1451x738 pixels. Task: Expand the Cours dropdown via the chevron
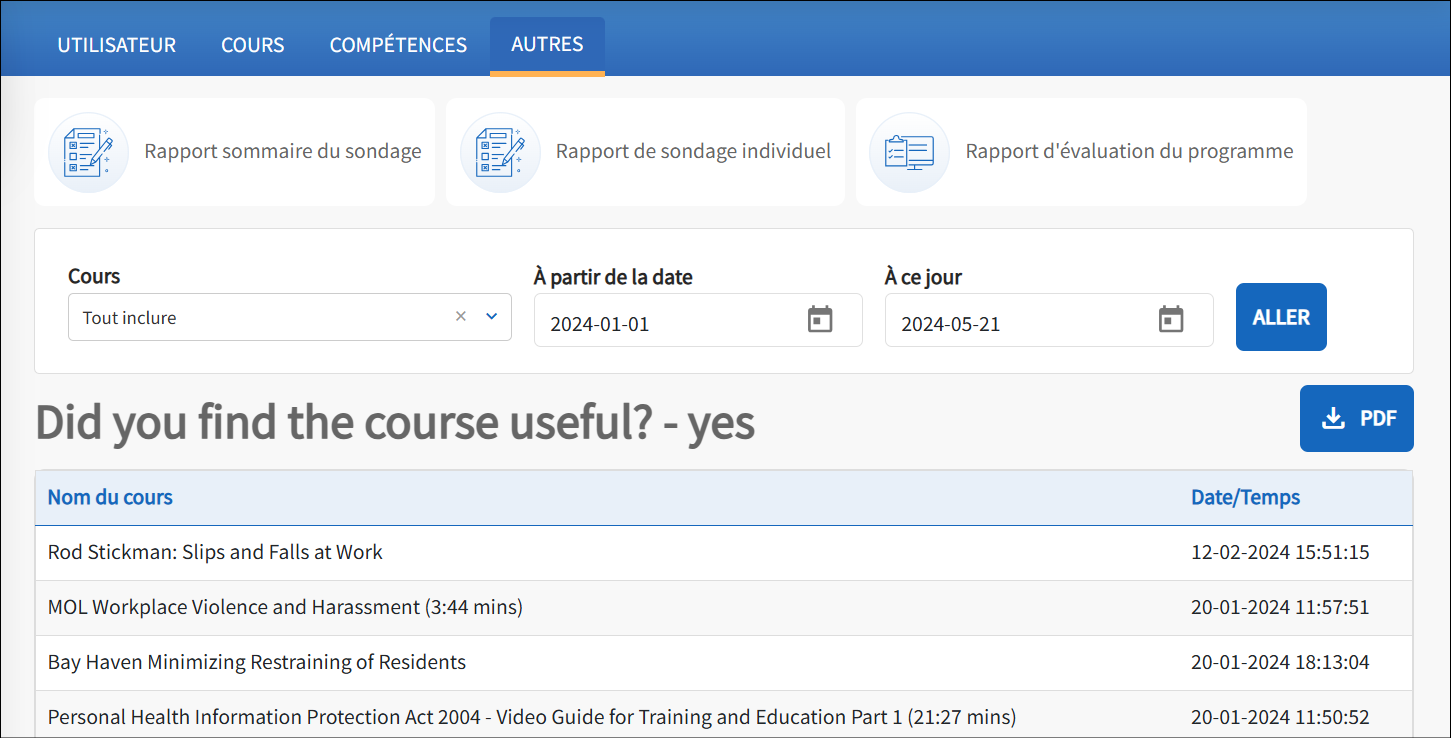coord(491,316)
